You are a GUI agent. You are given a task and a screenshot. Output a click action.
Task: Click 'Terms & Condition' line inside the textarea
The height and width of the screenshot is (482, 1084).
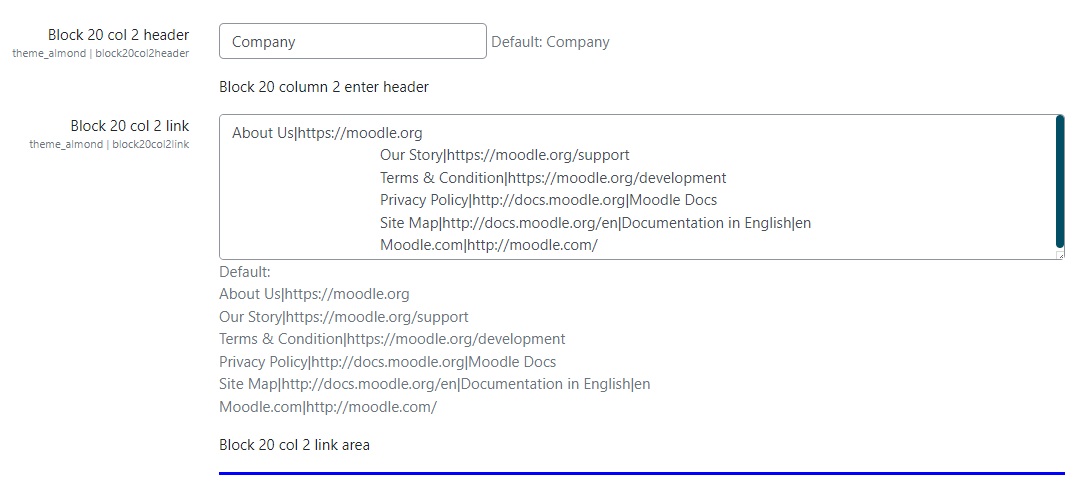553,178
